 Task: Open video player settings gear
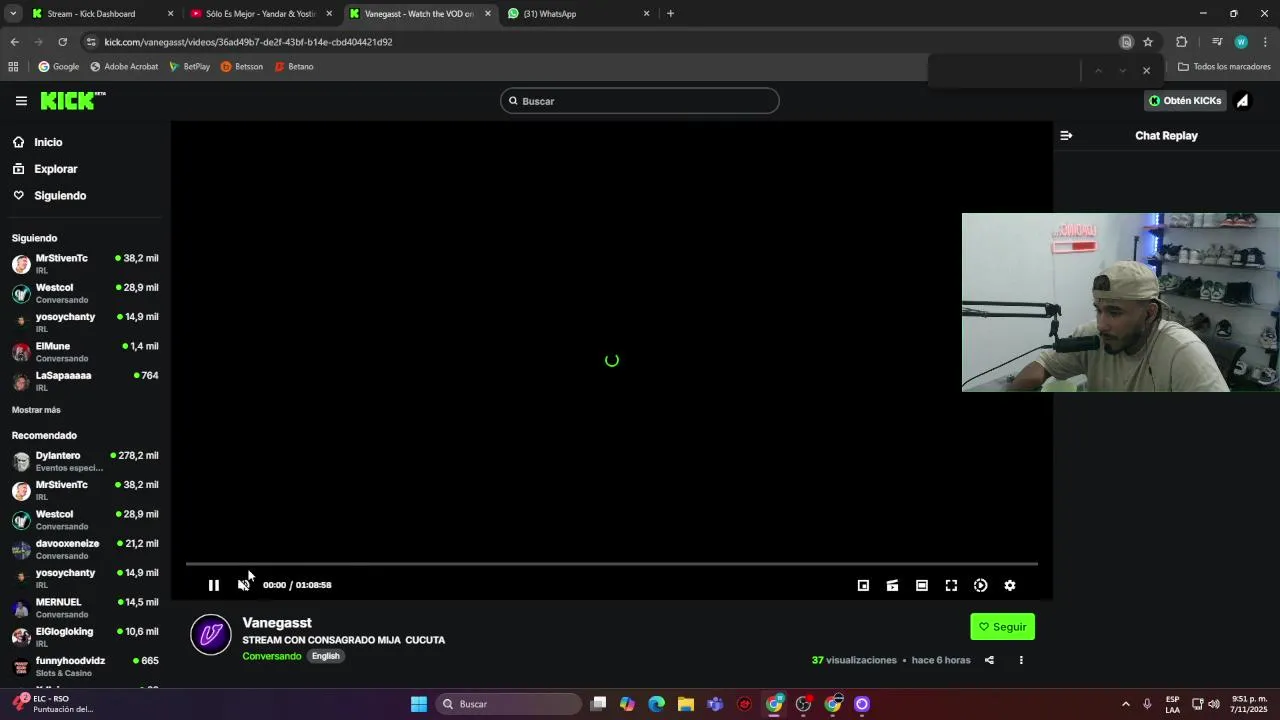tap(1010, 585)
